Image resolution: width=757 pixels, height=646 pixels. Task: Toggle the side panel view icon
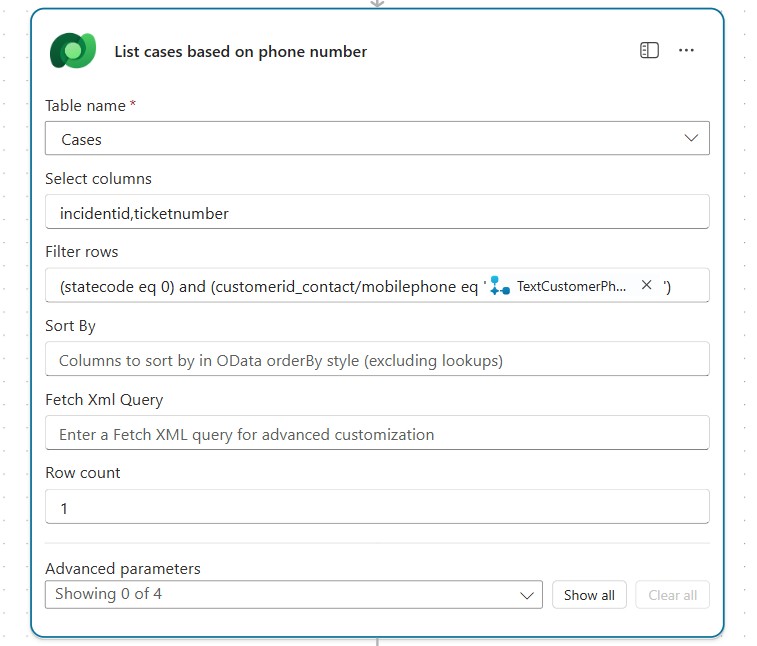coord(649,51)
